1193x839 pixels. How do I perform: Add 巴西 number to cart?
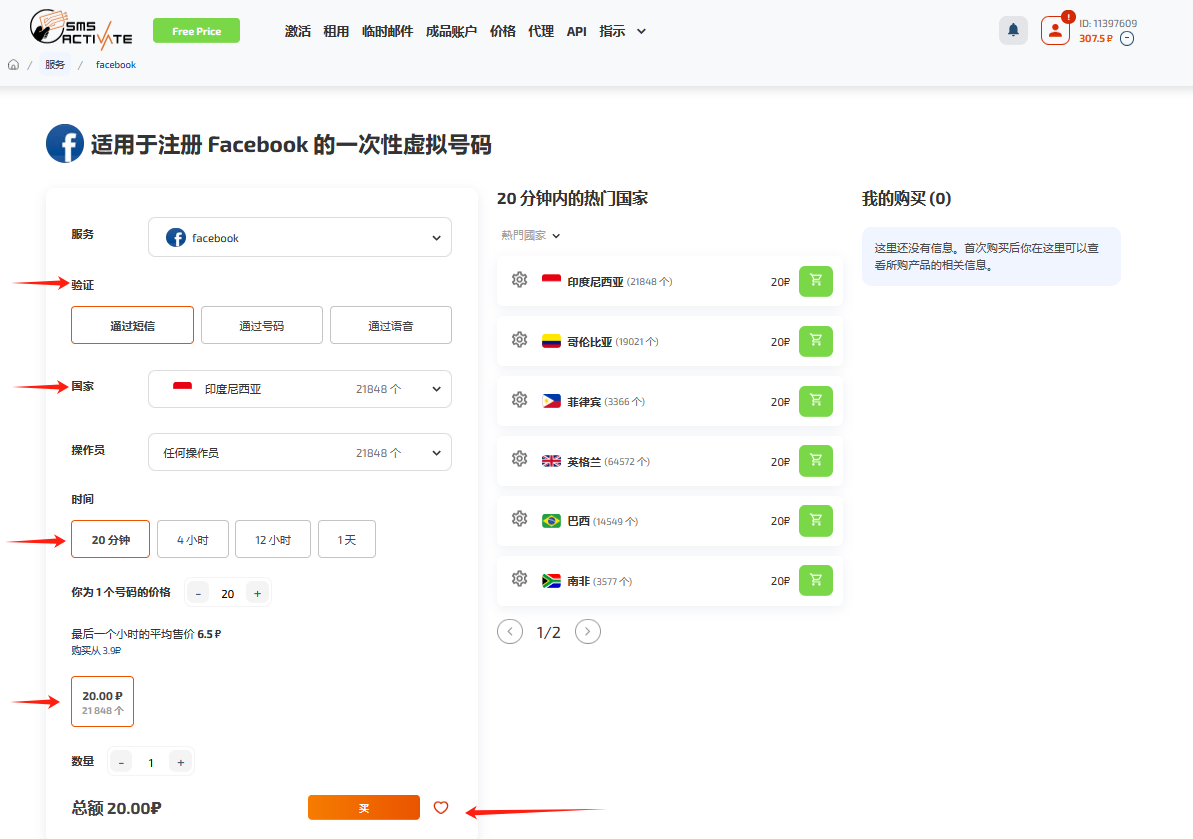pos(816,520)
